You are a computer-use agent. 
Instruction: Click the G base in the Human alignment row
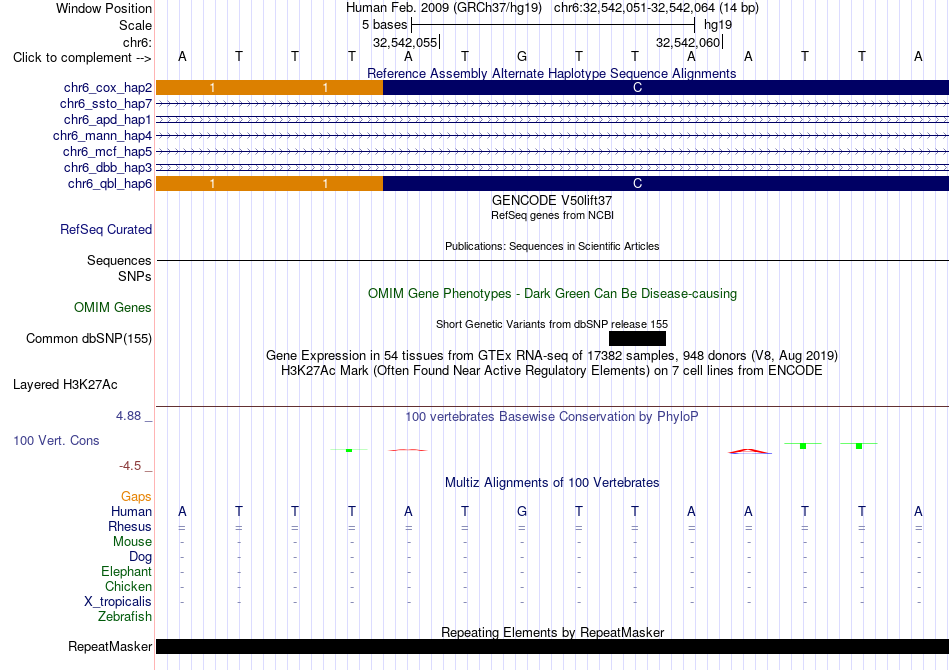[522, 511]
